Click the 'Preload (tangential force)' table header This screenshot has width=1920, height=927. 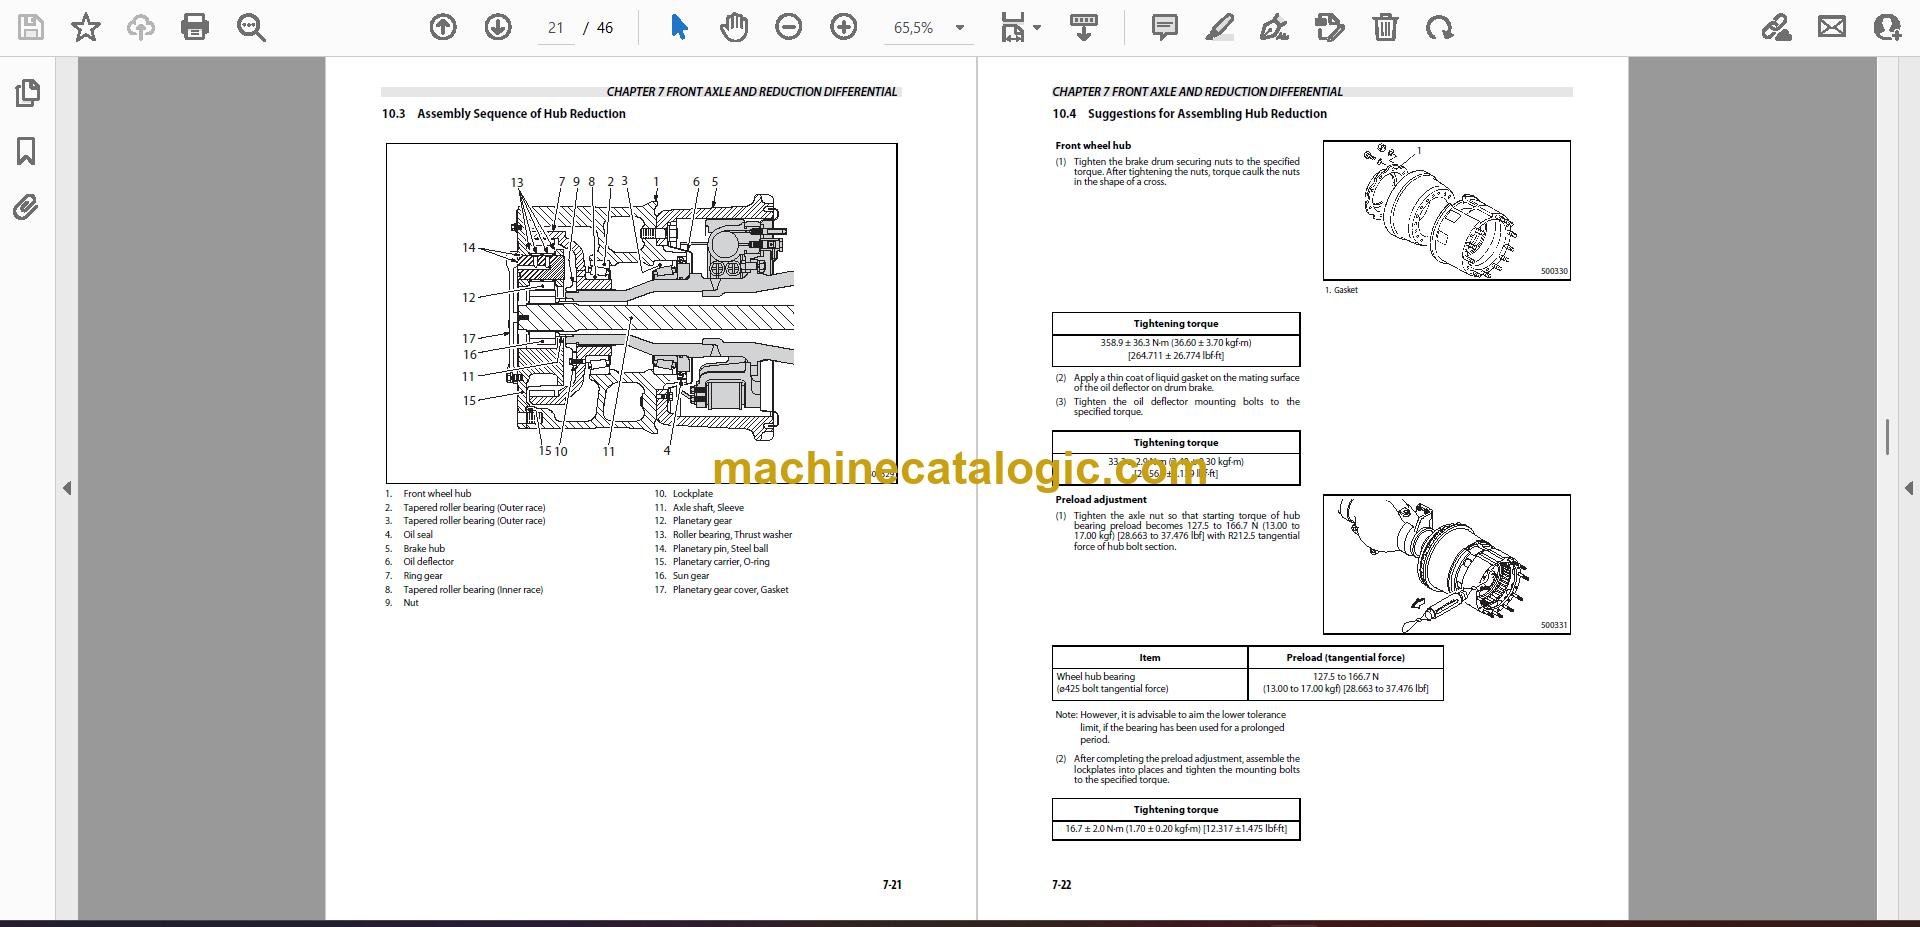click(x=1345, y=658)
